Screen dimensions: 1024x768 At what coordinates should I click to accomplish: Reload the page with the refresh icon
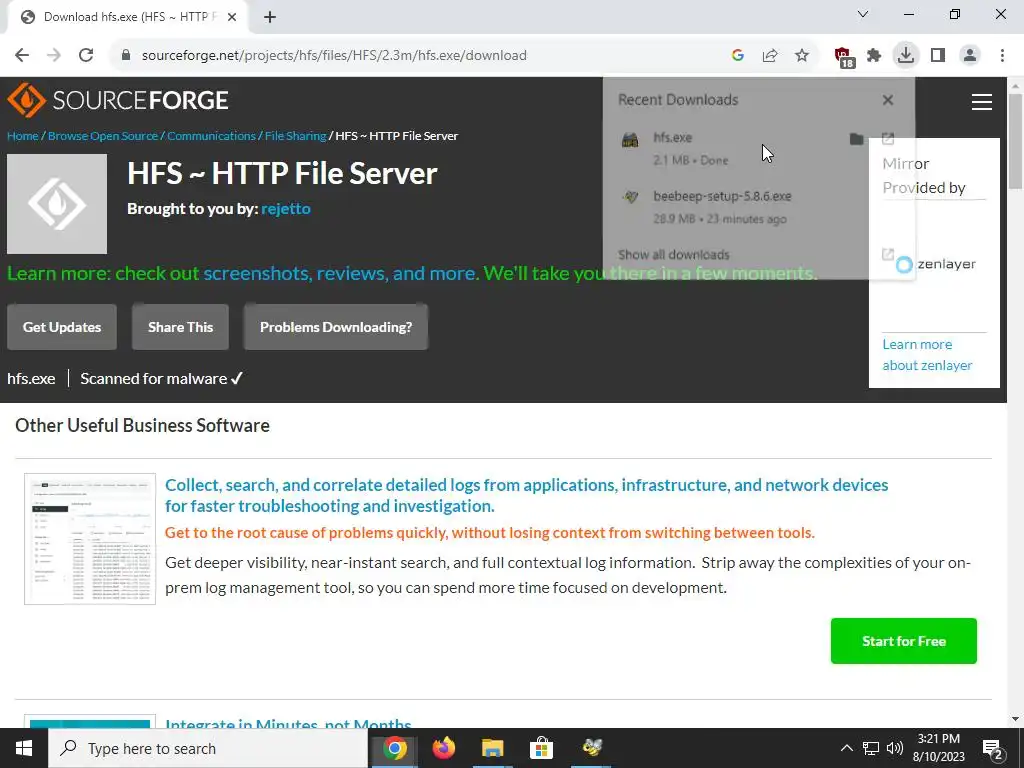coord(86,56)
